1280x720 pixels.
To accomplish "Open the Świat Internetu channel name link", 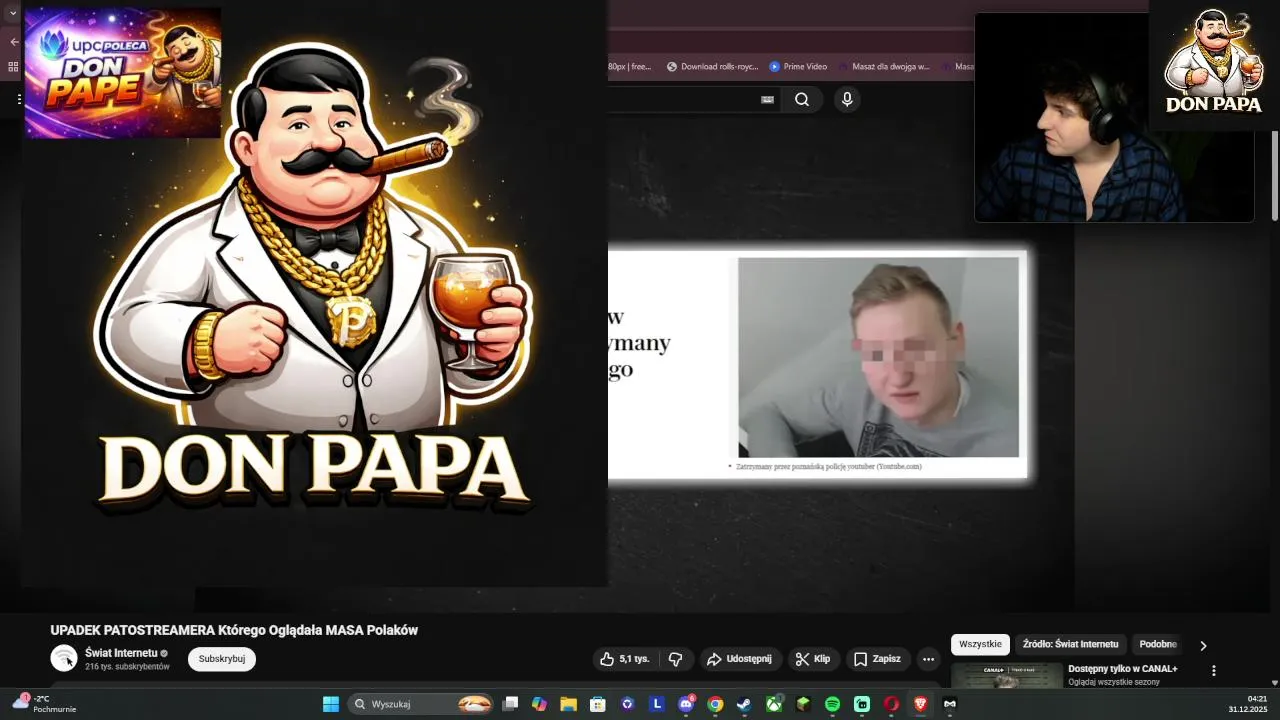I will (121, 653).
